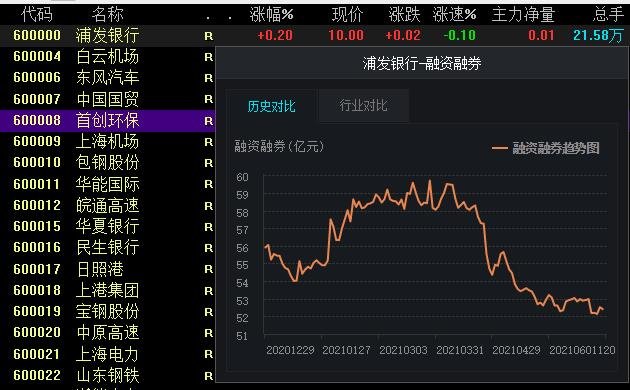Click 浦发银行 speed value -0.10
The width and height of the screenshot is (630, 390).
(460, 35)
